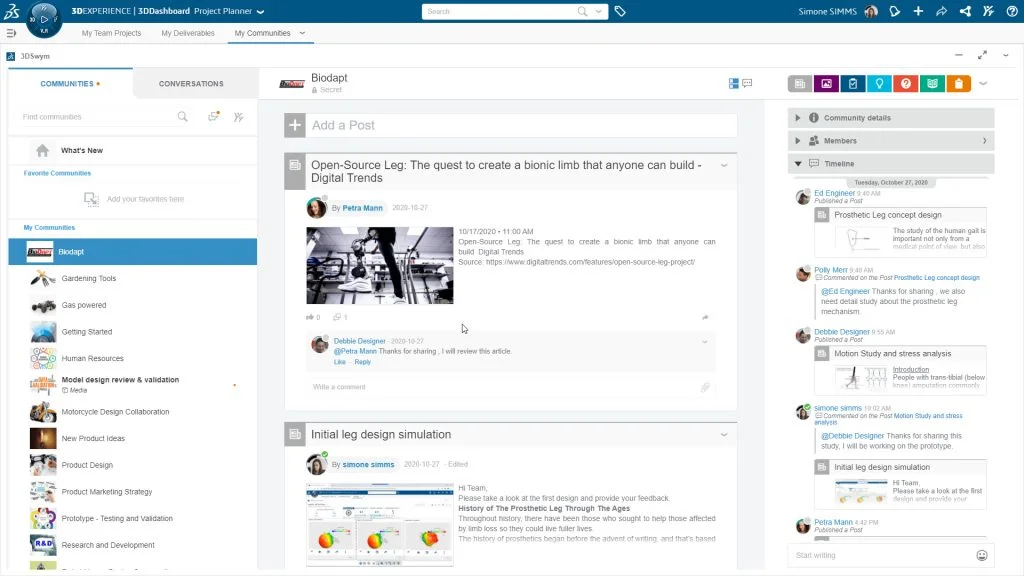Toggle the left side menu icon
This screenshot has height=576, width=1024.
[11, 33]
